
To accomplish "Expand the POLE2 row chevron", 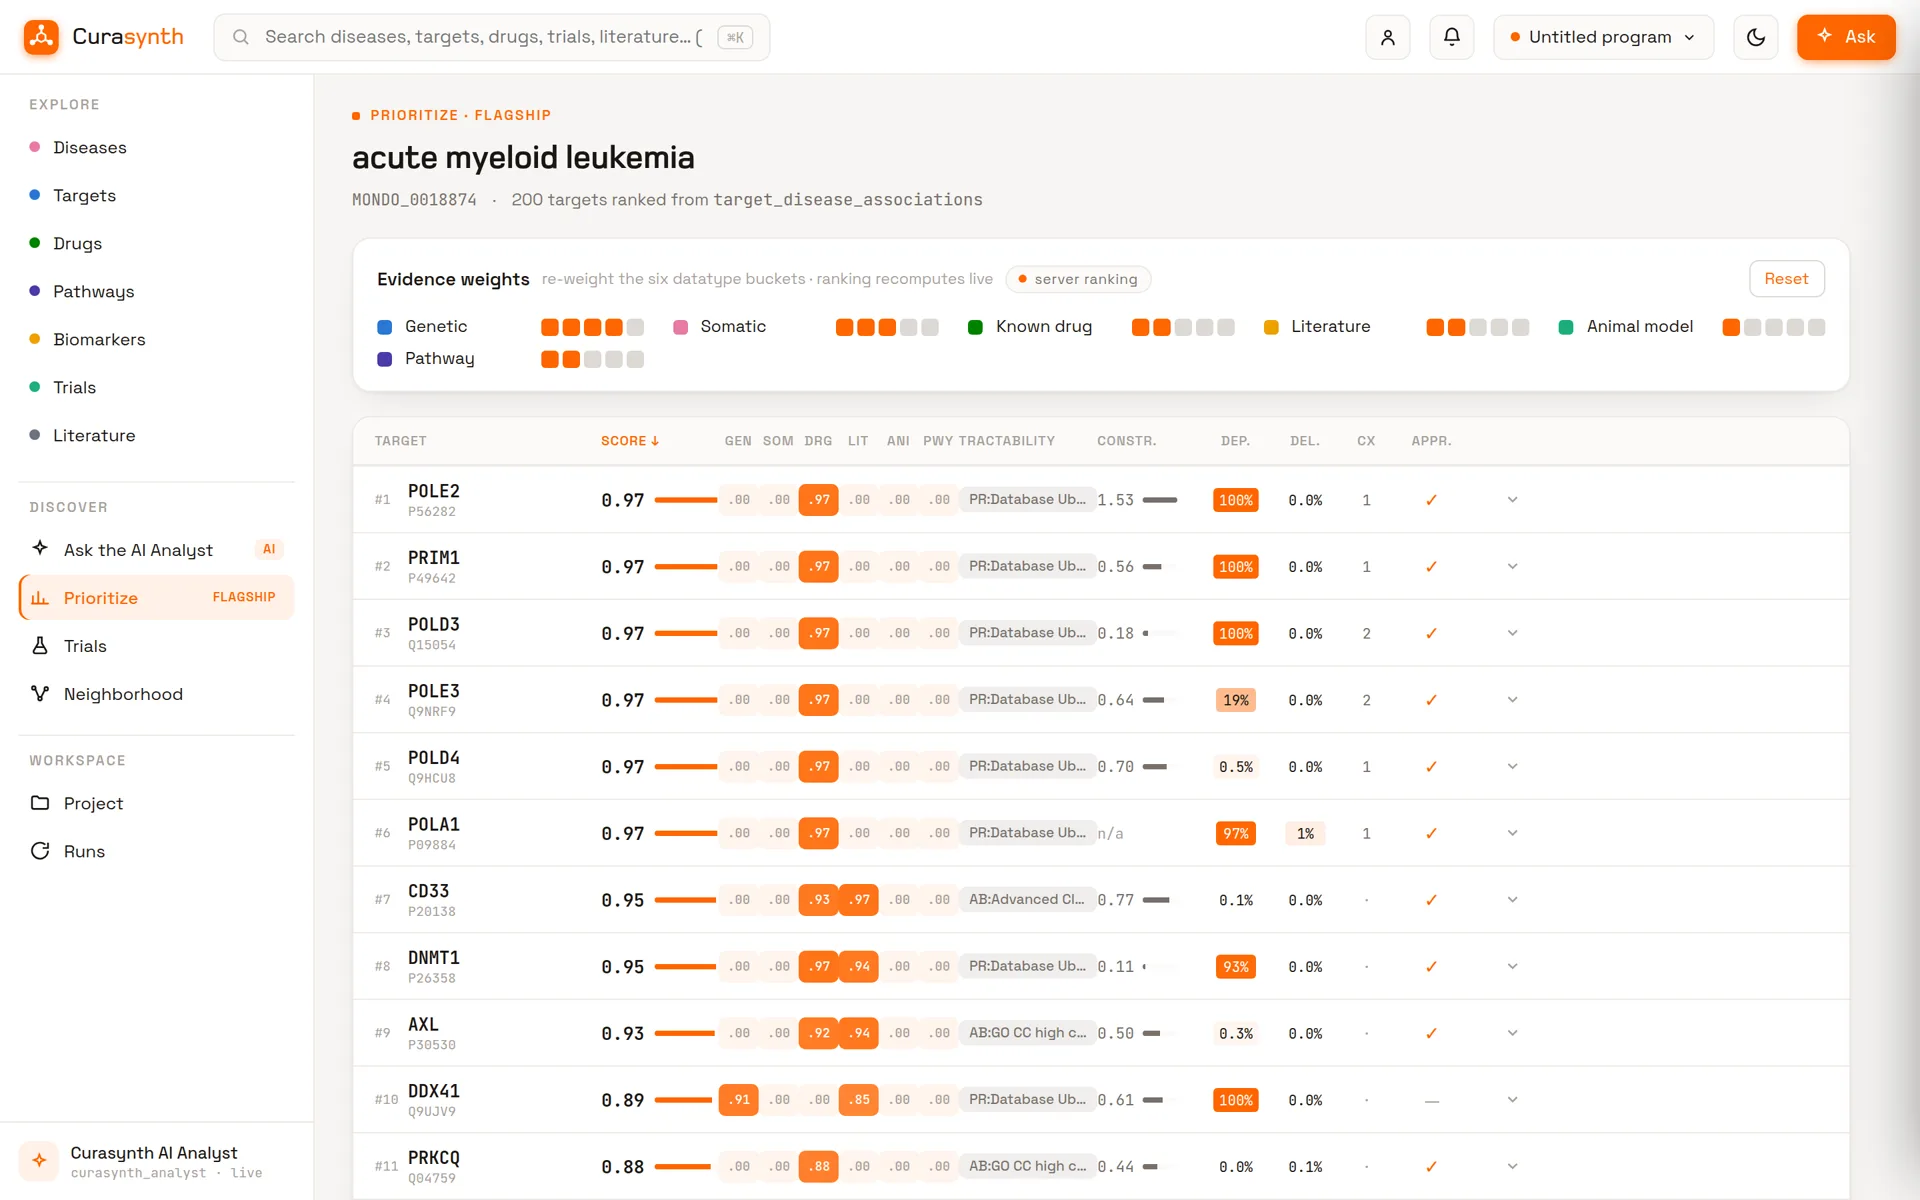I will 1512,500.
